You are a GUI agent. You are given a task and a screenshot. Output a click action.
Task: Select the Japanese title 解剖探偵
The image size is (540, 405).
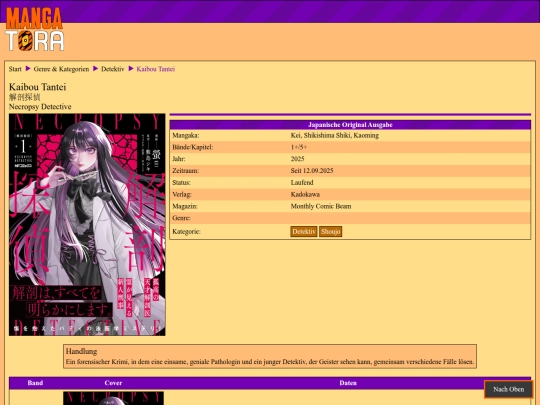click(24, 97)
